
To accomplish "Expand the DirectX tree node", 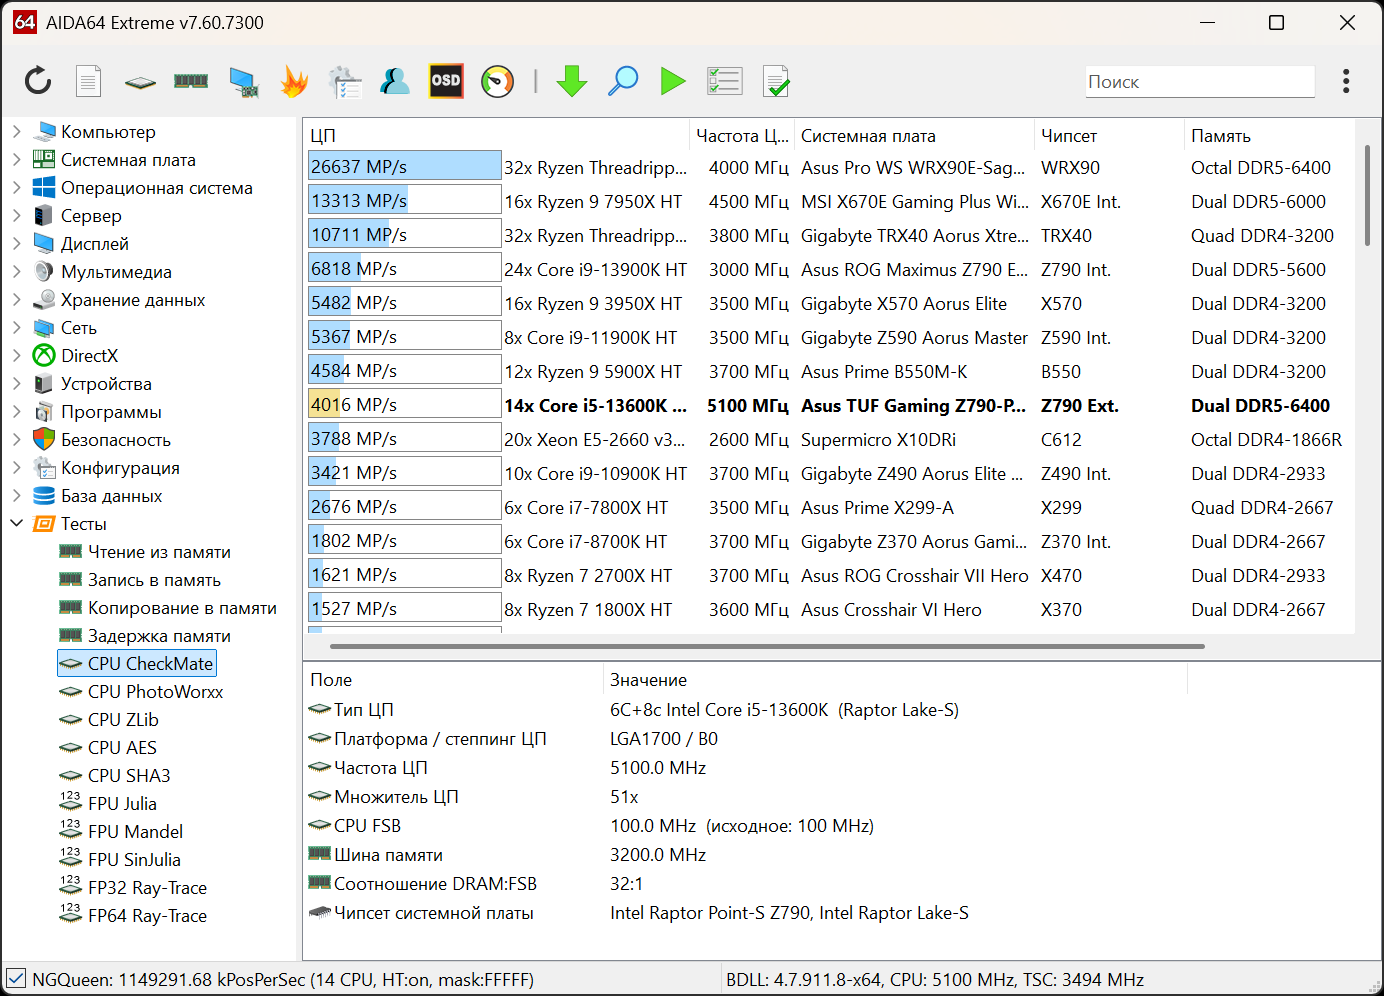I will point(16,355).
